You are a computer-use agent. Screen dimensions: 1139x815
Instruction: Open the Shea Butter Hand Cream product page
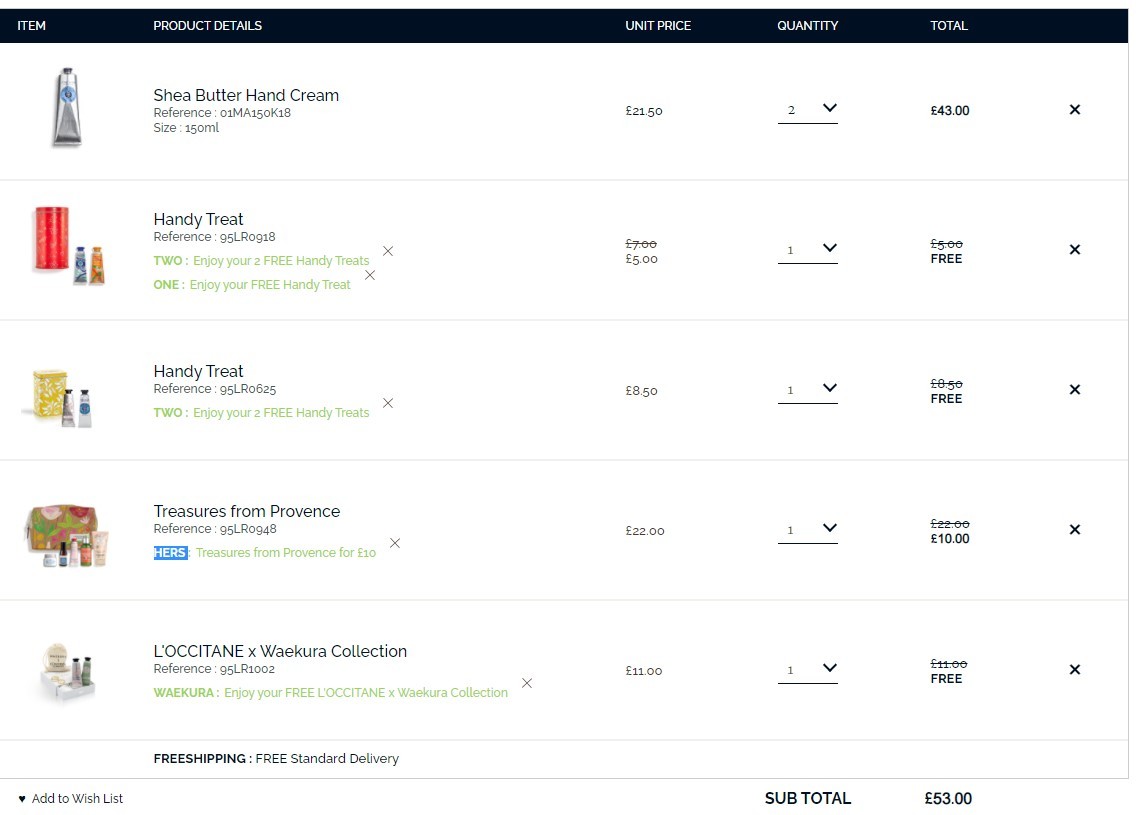click(246, 95)
